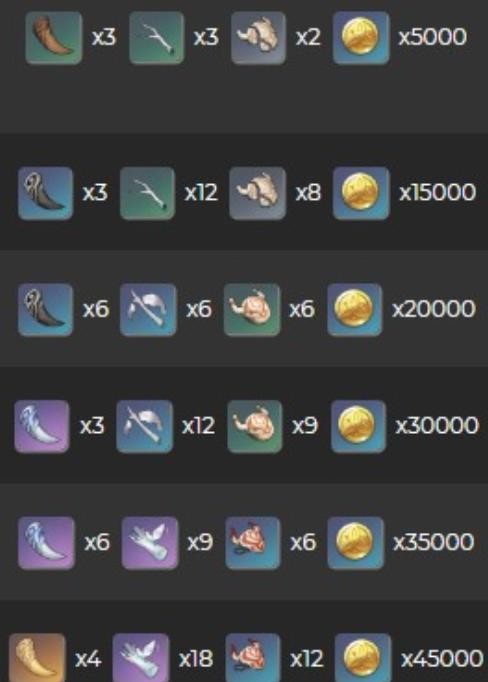Click the scythe icon labeled x12

click(144, 426)
